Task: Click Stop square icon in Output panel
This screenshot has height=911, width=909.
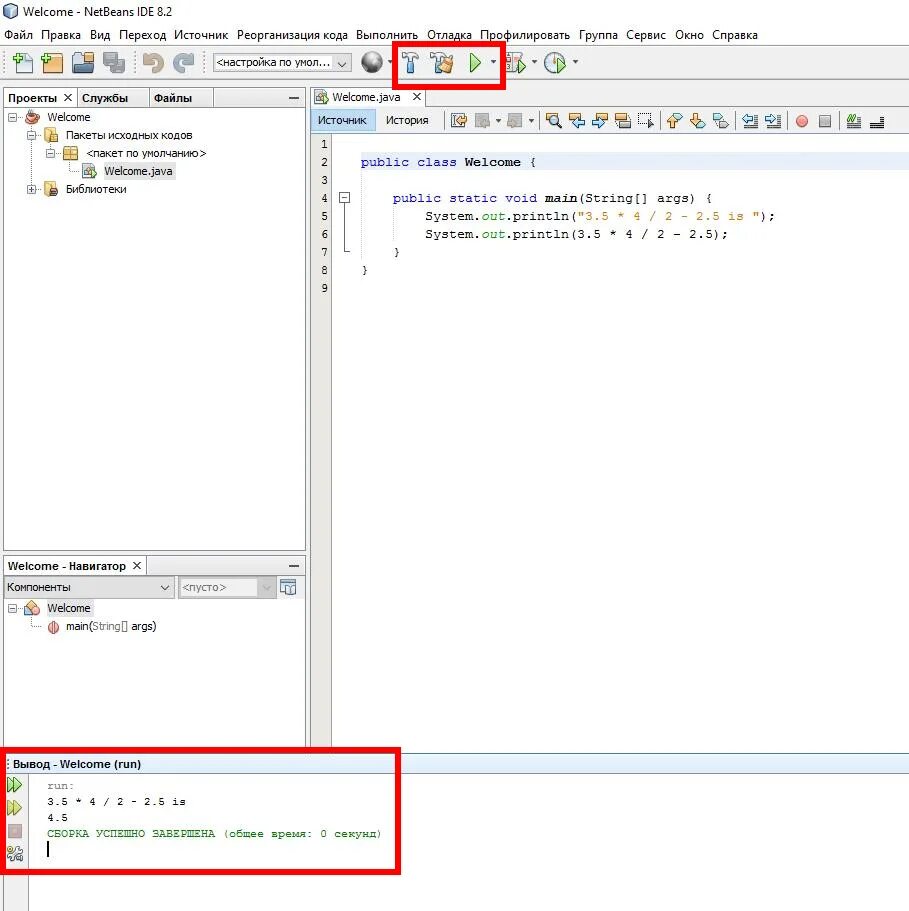Action: 15,831
